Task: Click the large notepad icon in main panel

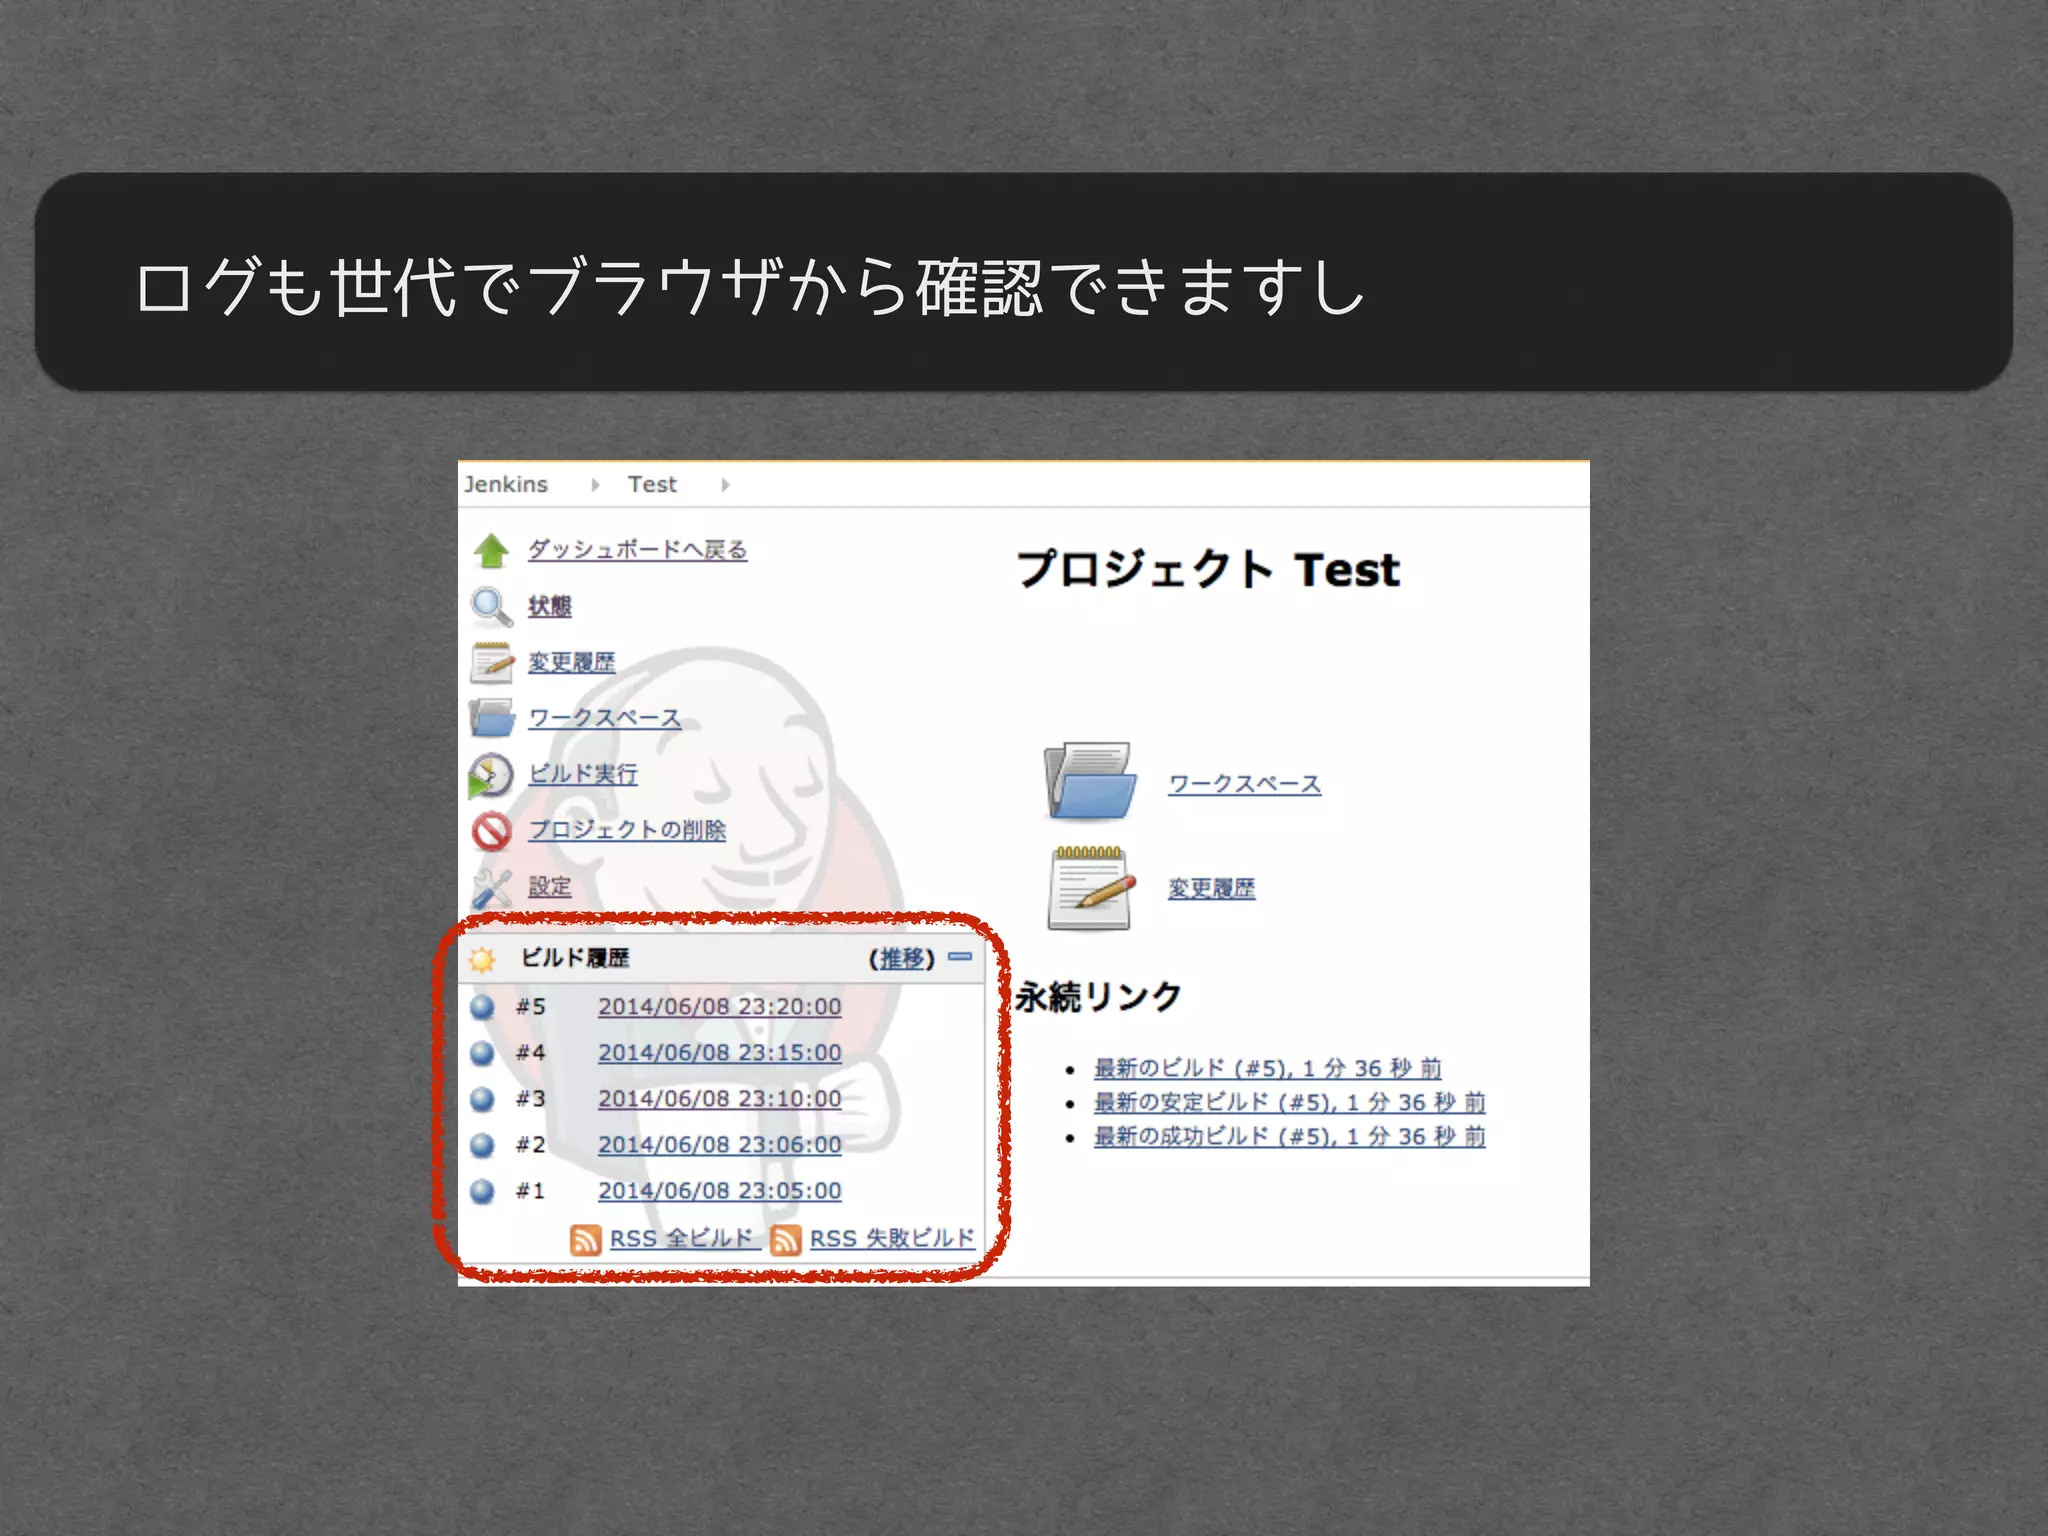Action: click(1091, 888)
